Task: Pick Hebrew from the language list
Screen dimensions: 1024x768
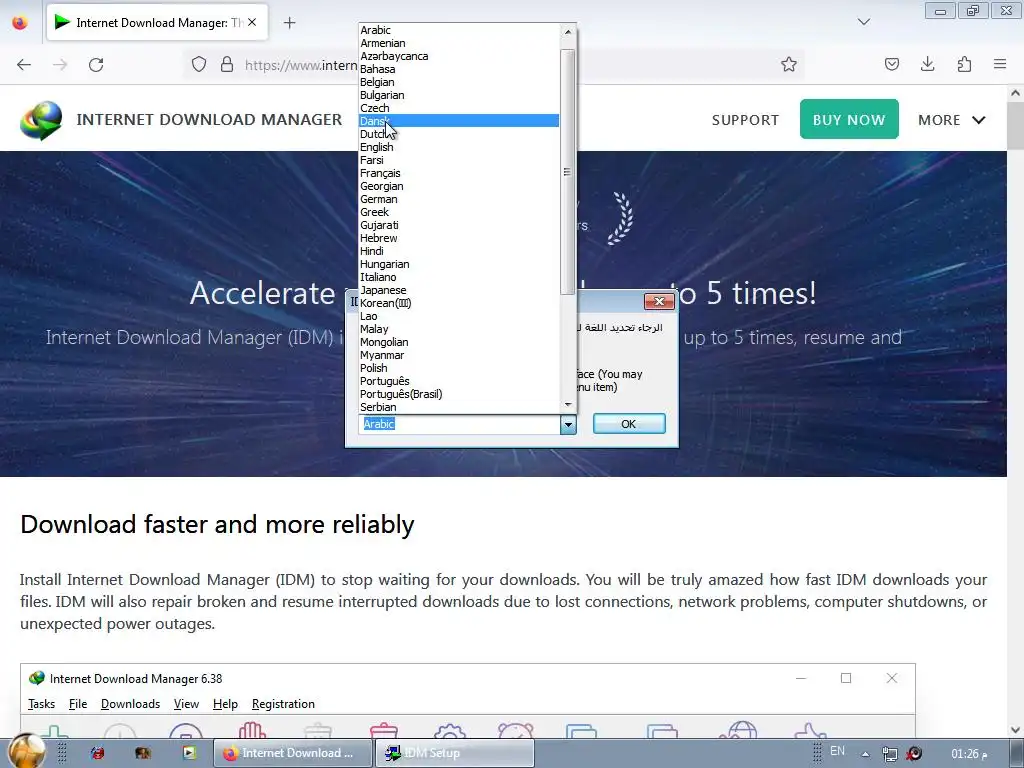Action: pos(459,238)
